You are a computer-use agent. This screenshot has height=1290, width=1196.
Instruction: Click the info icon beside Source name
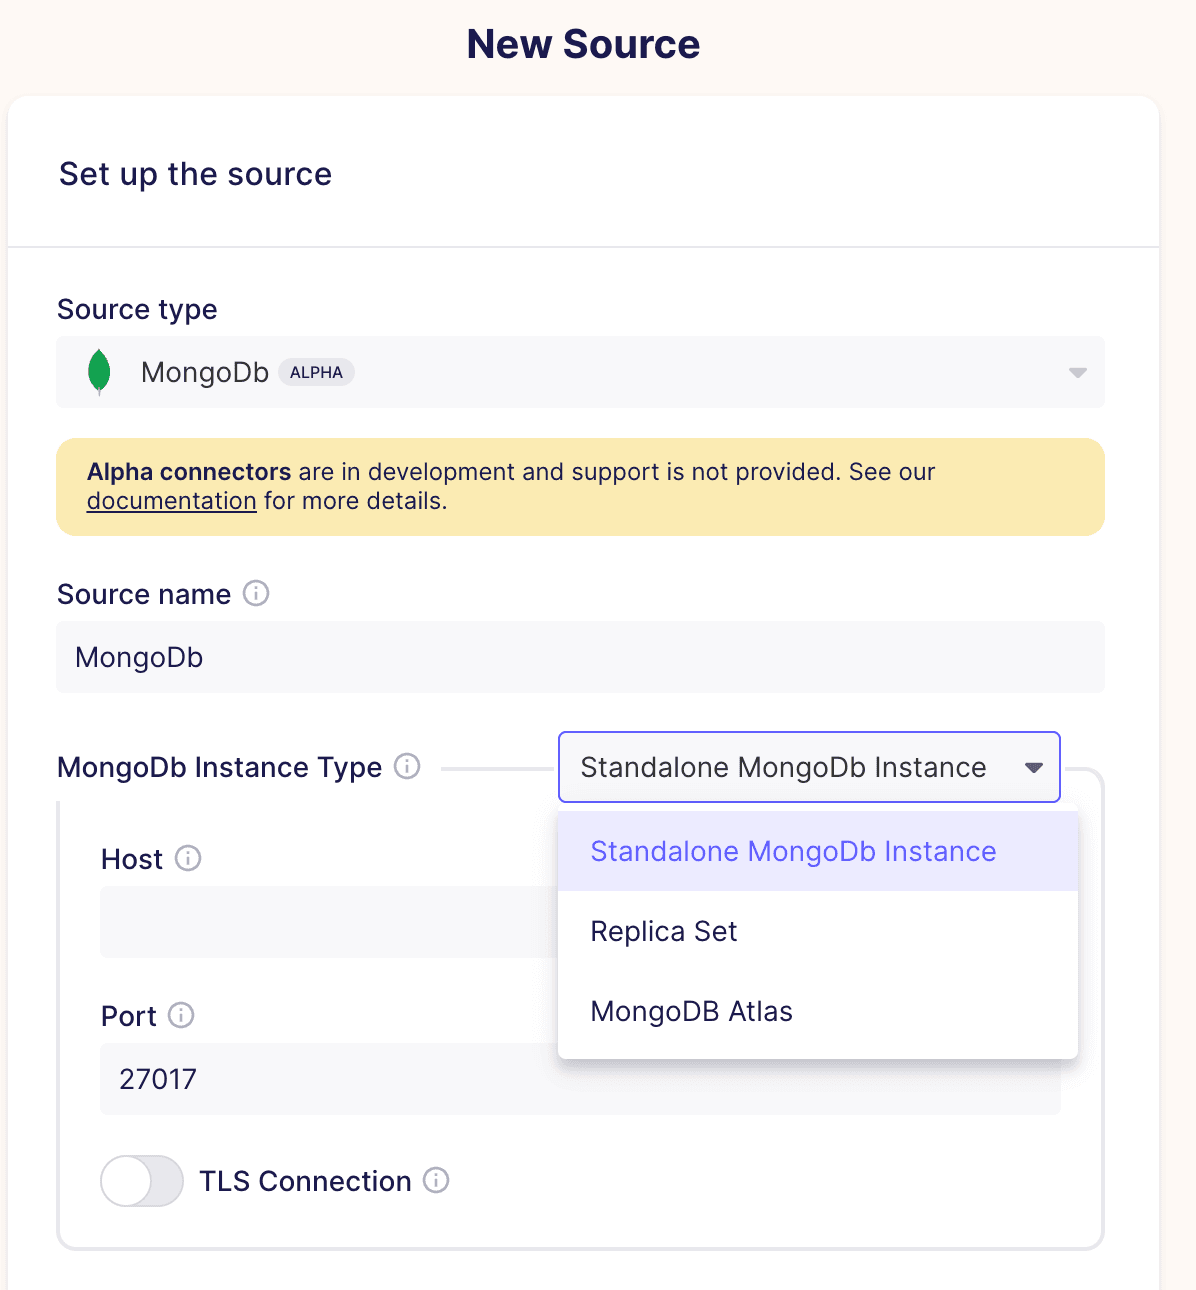click(256, 594)
